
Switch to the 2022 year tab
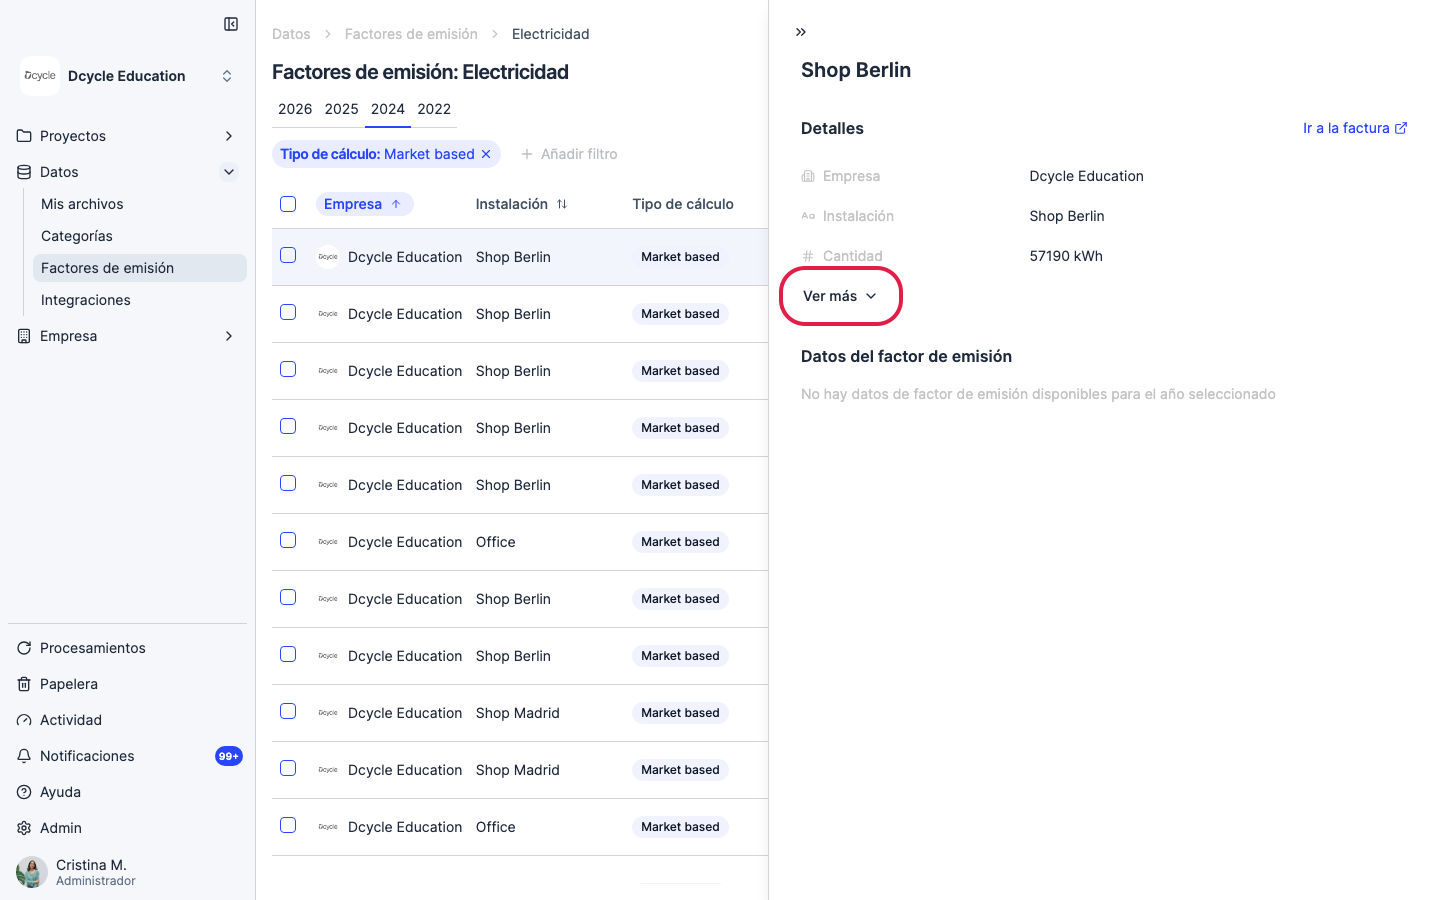[x=434, y=109]
